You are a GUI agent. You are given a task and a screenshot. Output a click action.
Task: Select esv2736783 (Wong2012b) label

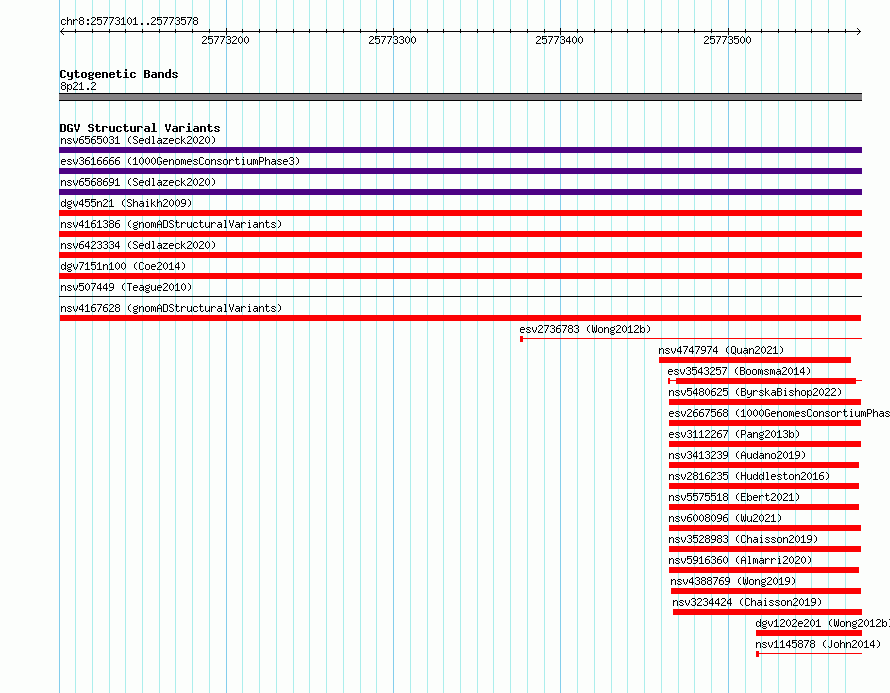pos(585,329)
